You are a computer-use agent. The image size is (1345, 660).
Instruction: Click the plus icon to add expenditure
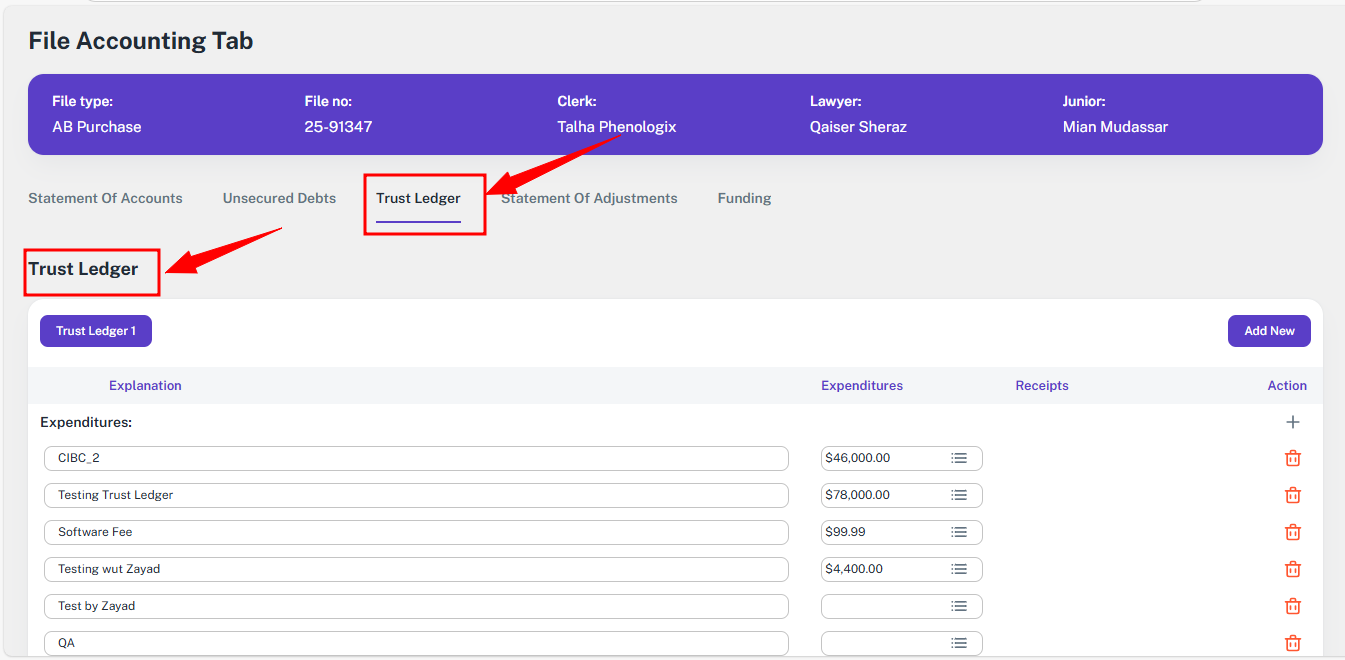coord(1292,422)
